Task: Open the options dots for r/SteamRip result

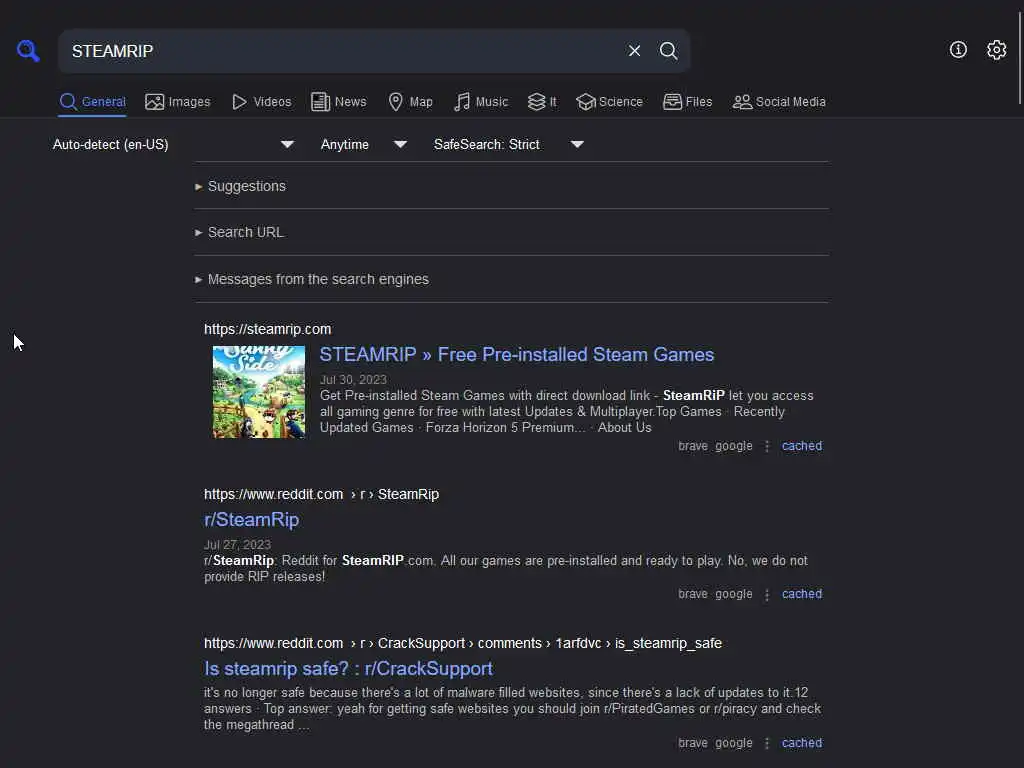Action: (x=767, y=594)
